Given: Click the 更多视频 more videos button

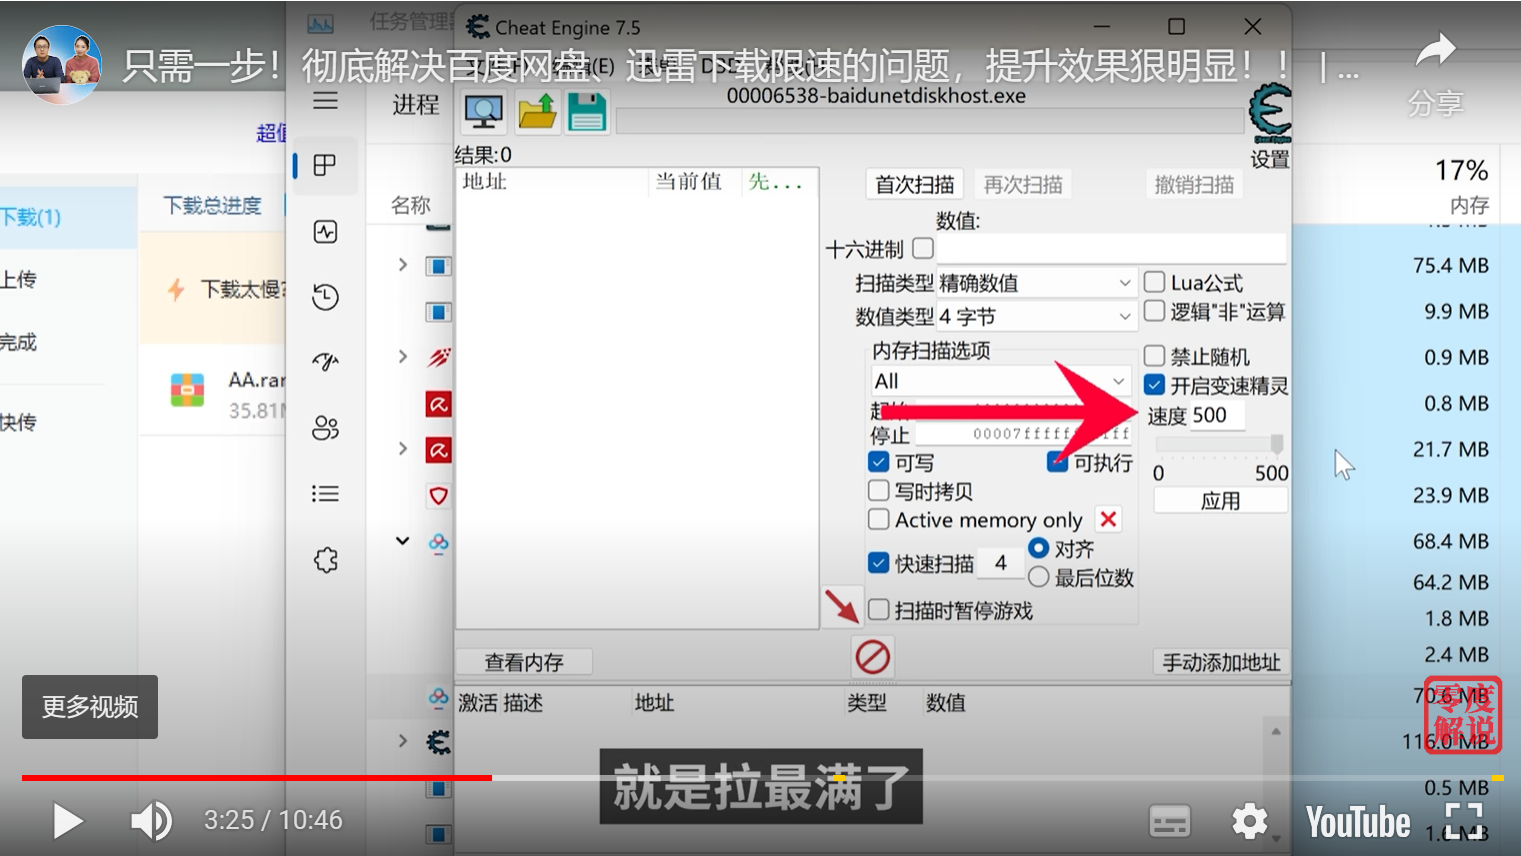Looking at the screenshot, I should coord(90,707).
